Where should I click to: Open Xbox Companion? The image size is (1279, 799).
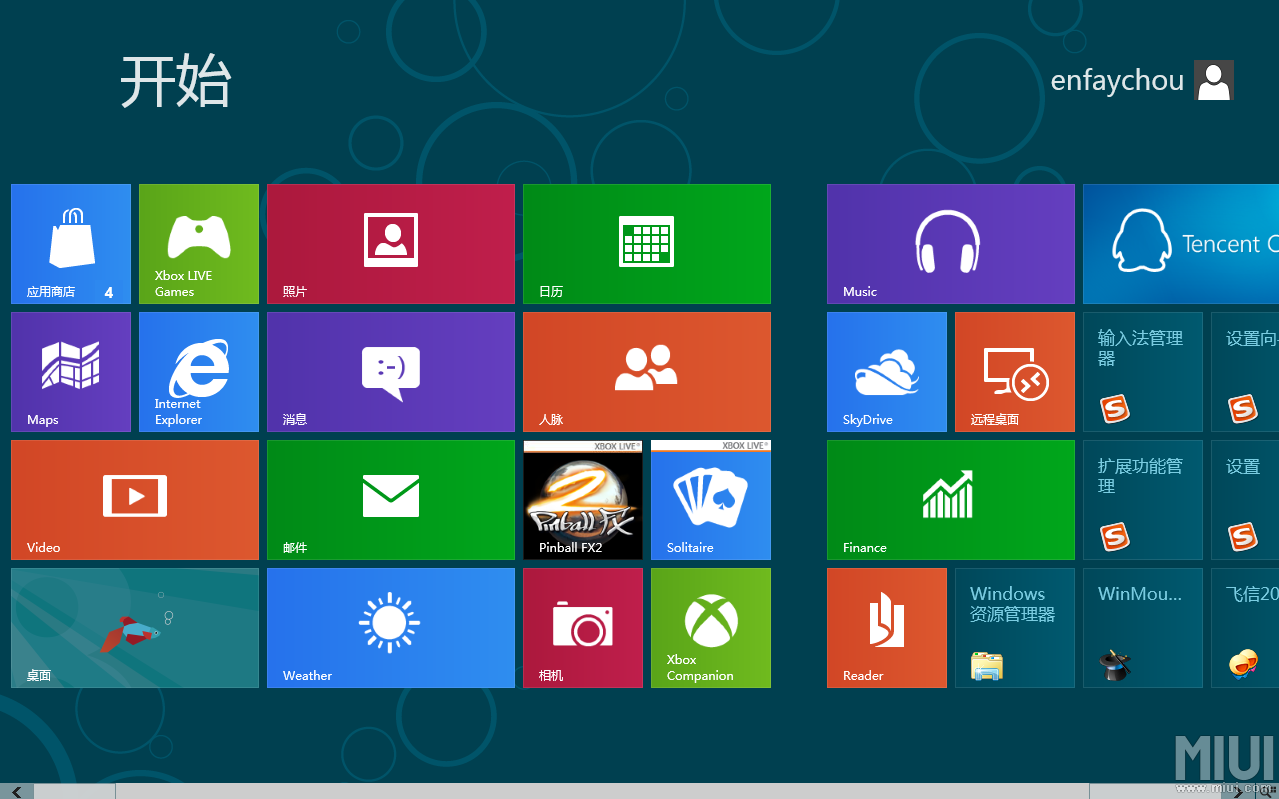[x=710, y=627]
